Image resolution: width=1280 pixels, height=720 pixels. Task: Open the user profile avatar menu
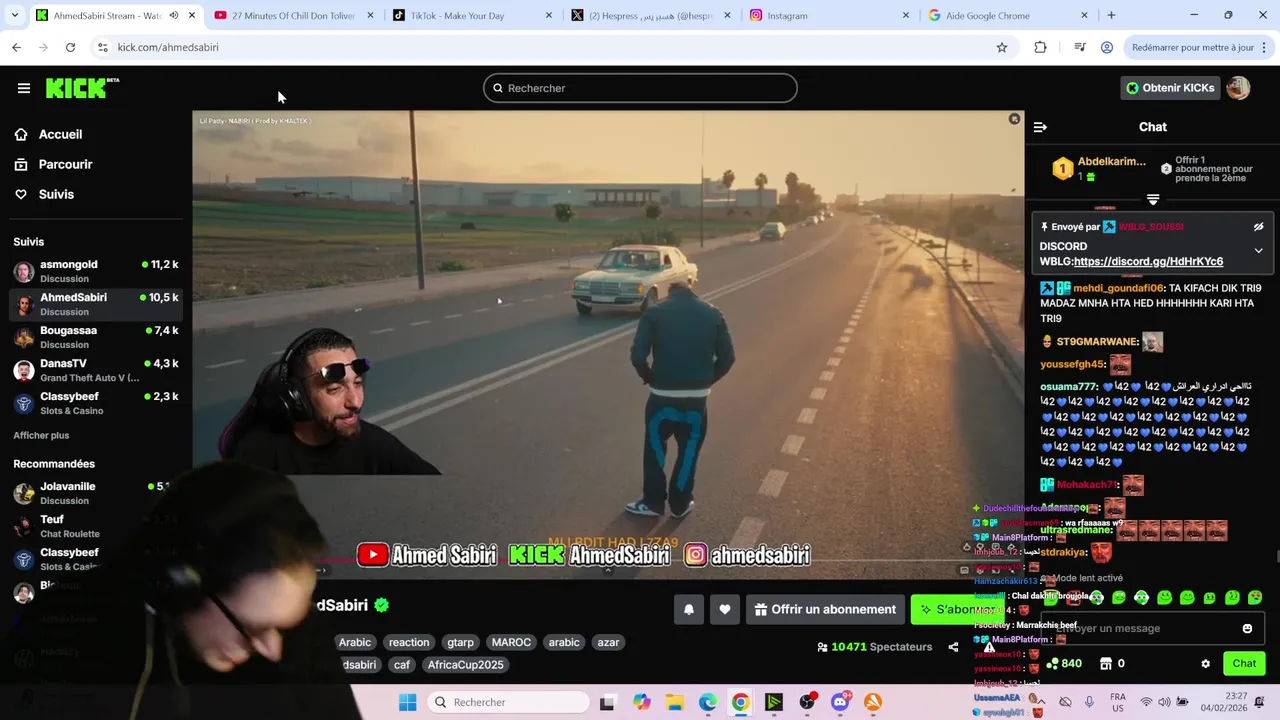[1238, 88]
